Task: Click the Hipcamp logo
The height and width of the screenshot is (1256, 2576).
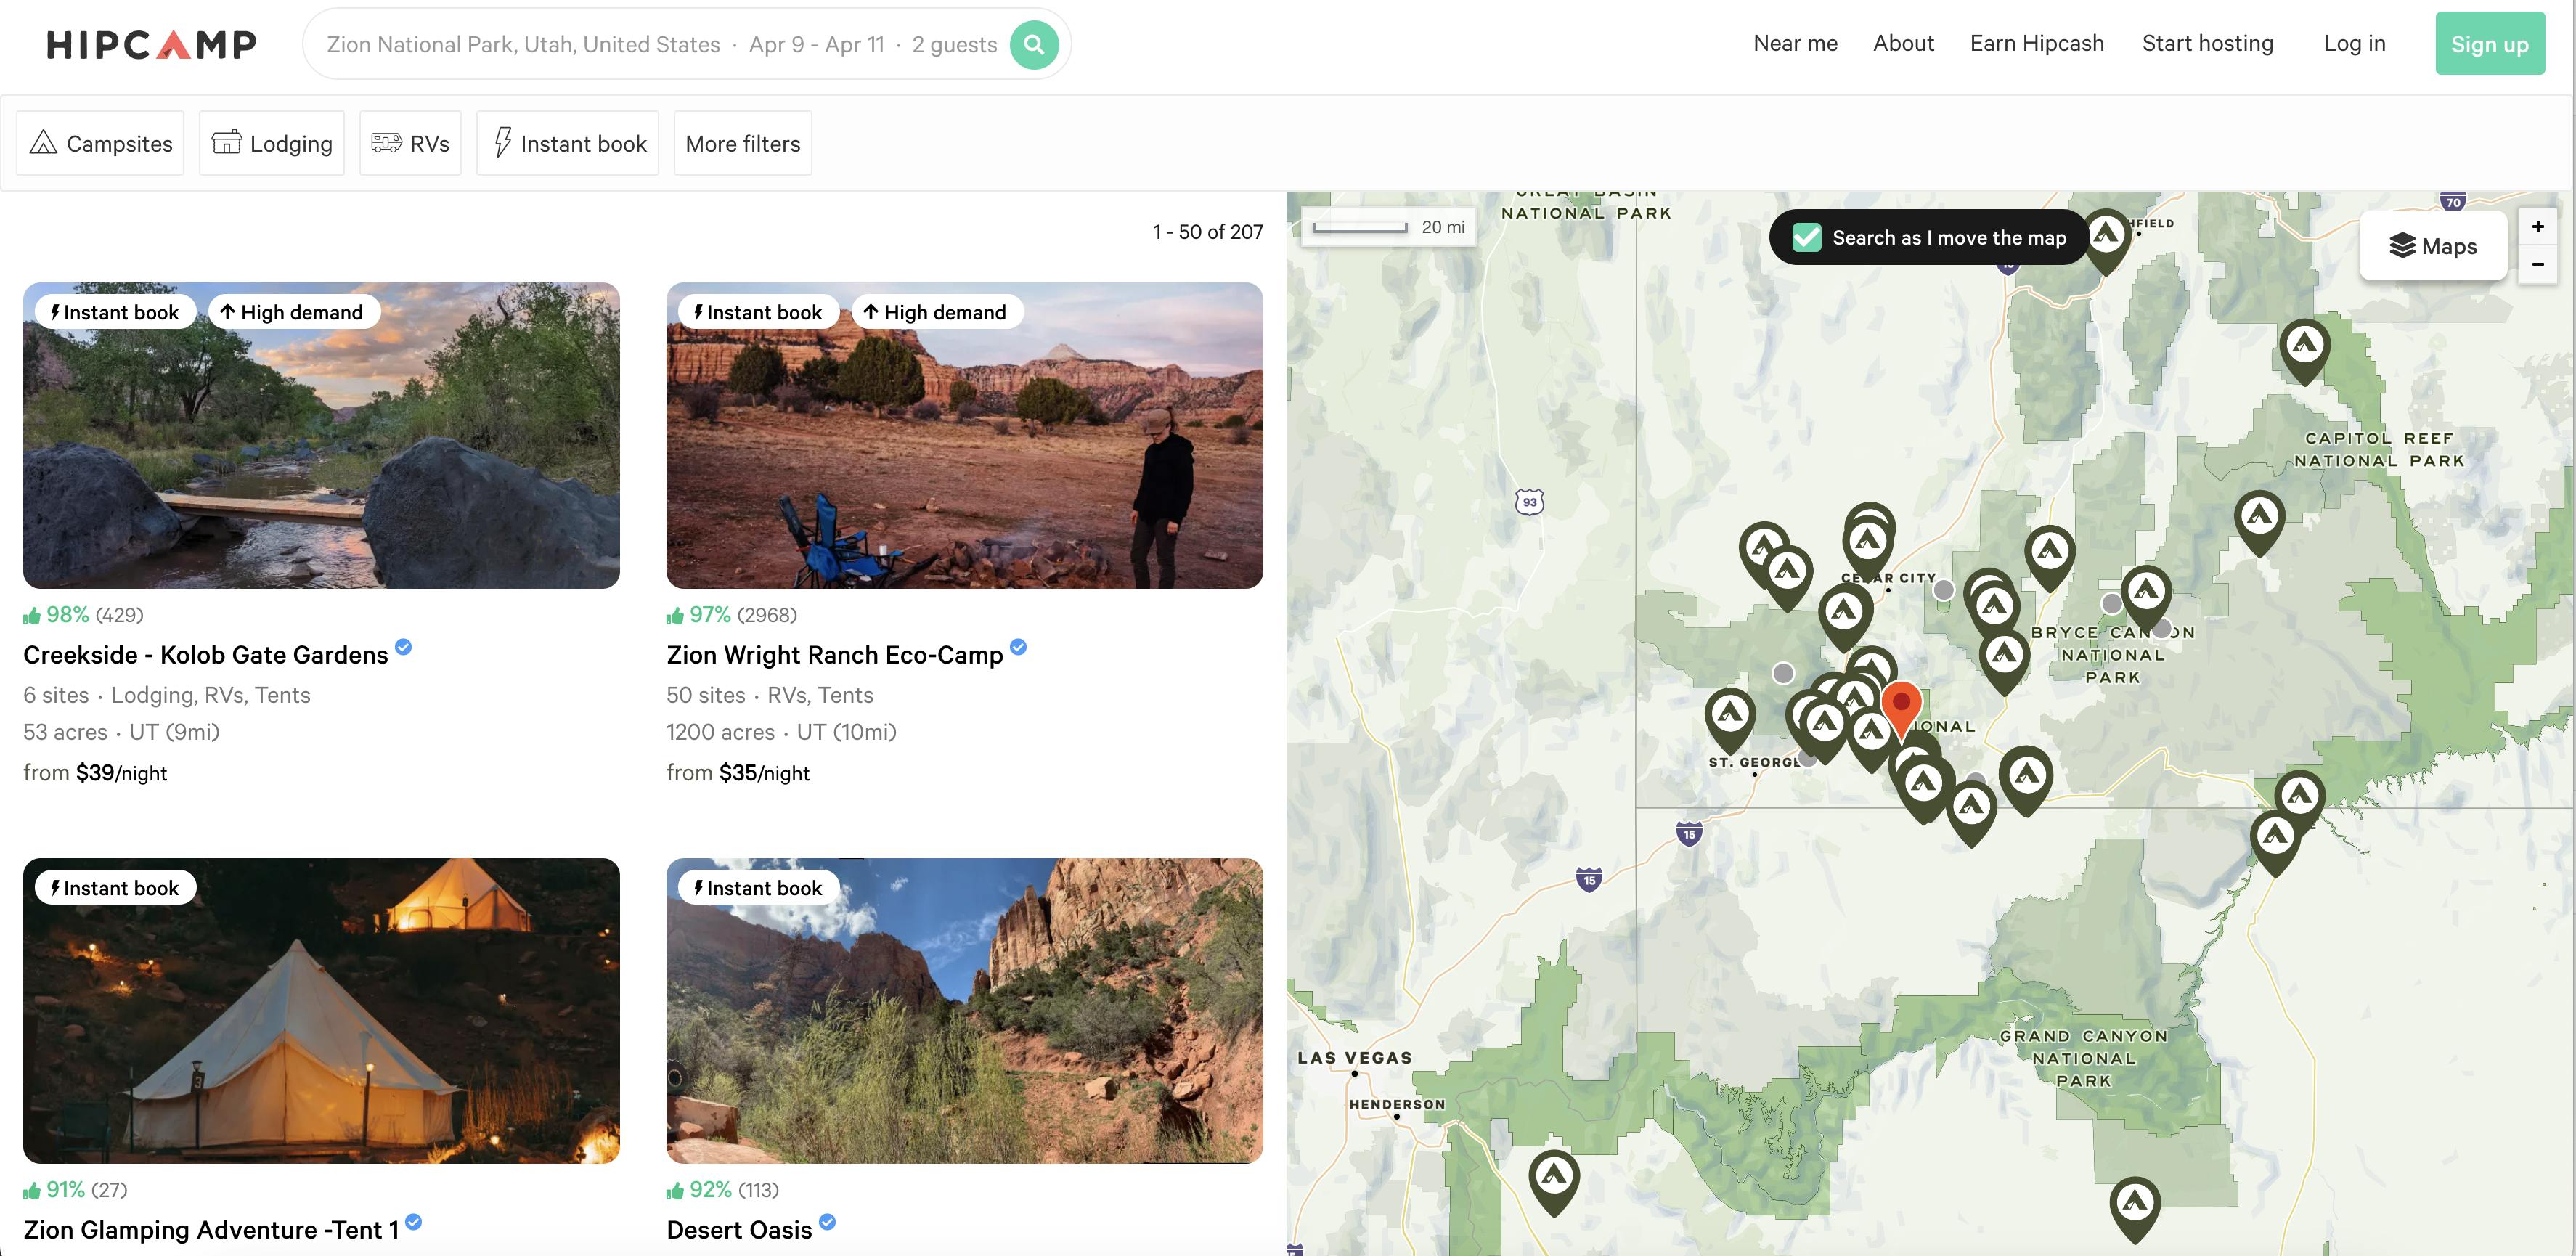Action: tap(151, 45)
